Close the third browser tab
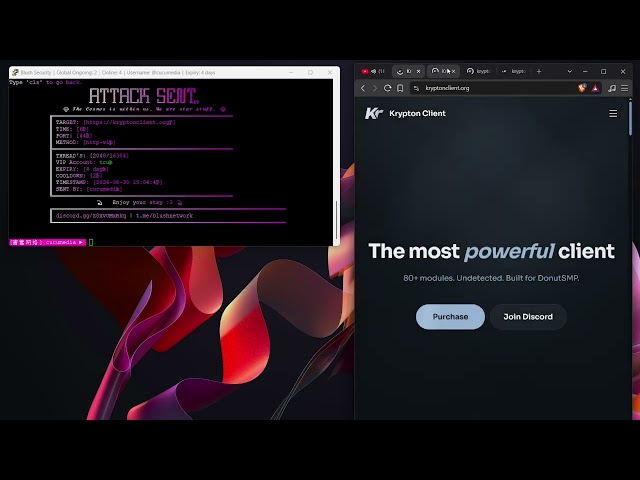This screenshot has width=640, height=480. pyautogui.click(x=453, y=71)
